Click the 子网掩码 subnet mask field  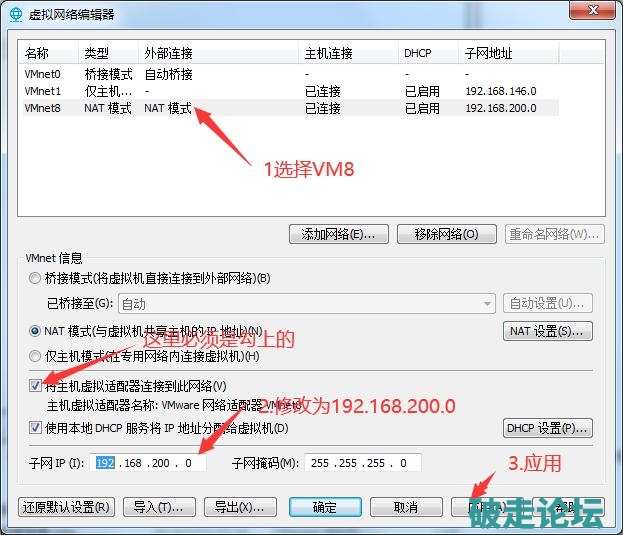[364, 463]
